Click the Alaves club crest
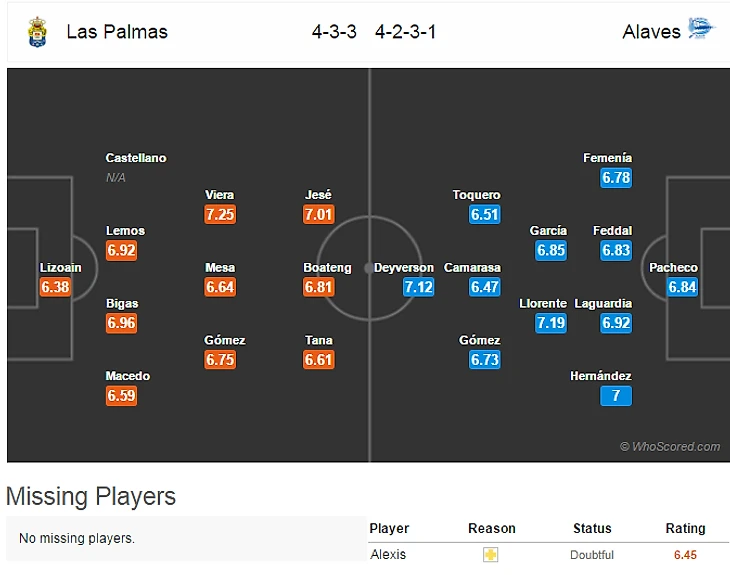Screen dimensions: 730x575 701,30
